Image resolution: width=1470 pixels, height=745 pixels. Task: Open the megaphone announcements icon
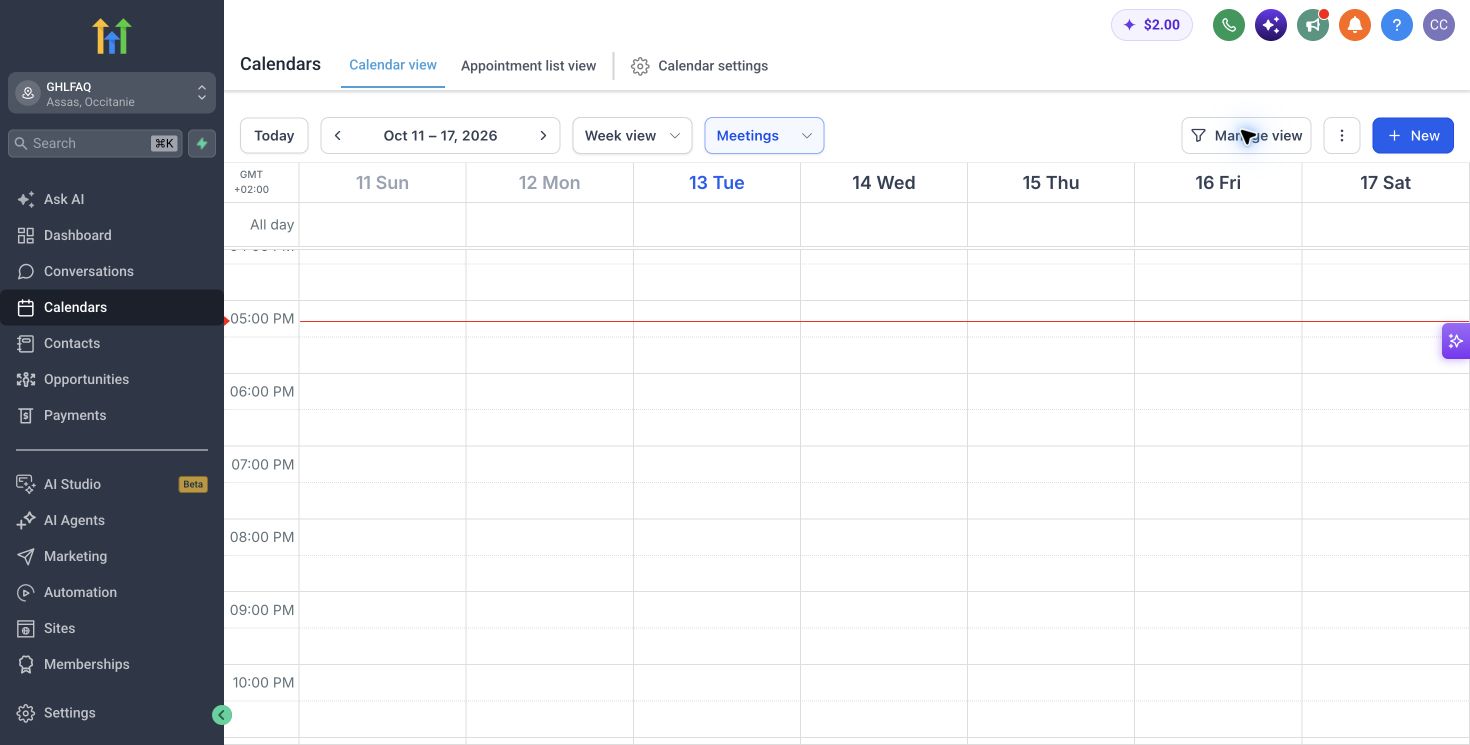point(1313,25)
